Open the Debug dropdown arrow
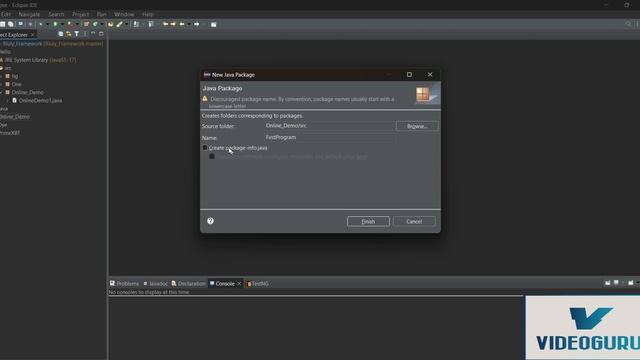Image resolution: width=640 pixels, height=360 pixels. tap(48, 24)
